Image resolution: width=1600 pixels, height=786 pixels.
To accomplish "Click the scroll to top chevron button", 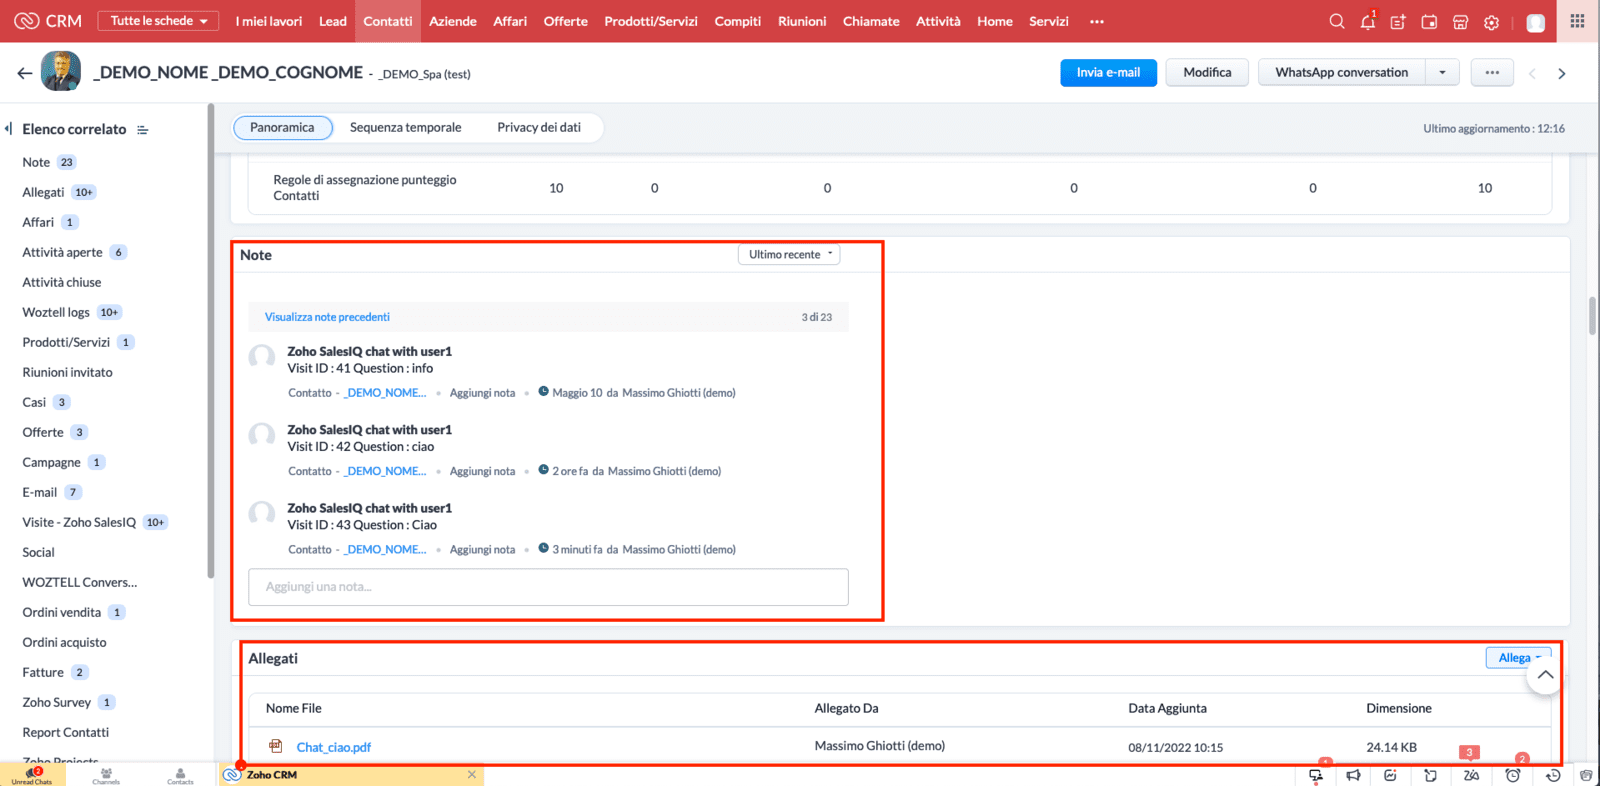I will 1545,675.
